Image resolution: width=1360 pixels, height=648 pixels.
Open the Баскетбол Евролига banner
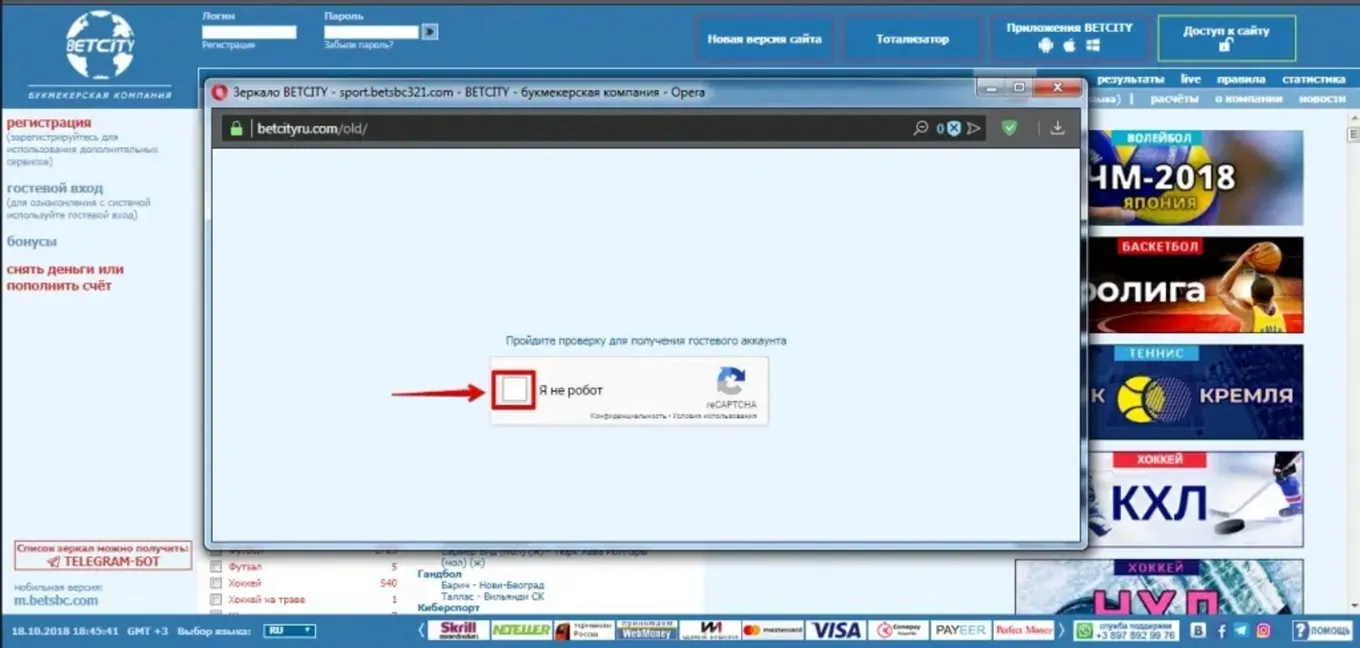pos(1195,285)
